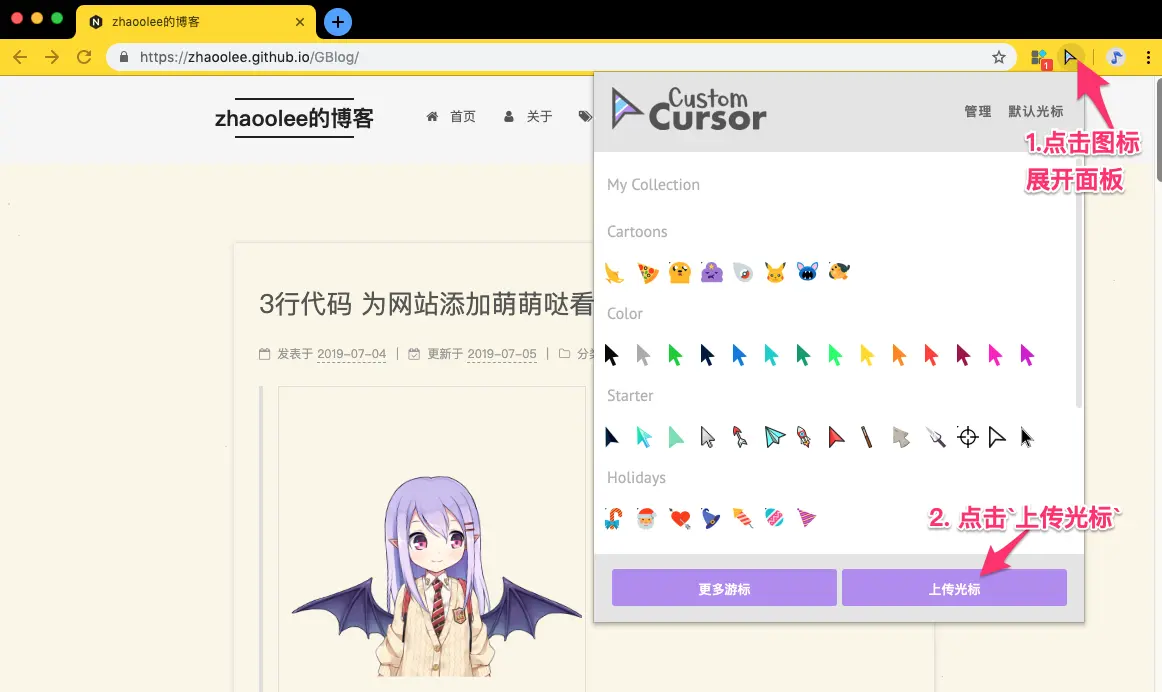Pick the white outlined triangle Starter cursor
Screen dimensions: 1162x692
(x=997, y=437)
